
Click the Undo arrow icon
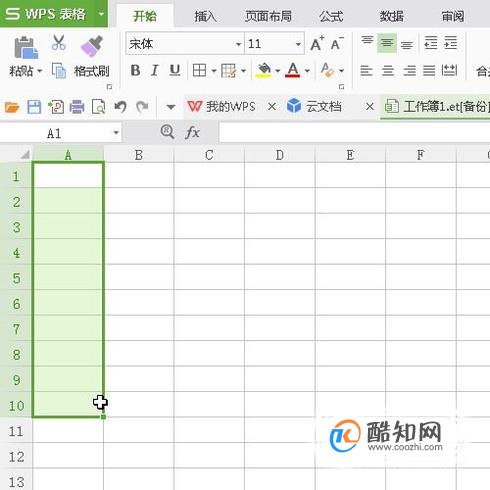point(120,107)
